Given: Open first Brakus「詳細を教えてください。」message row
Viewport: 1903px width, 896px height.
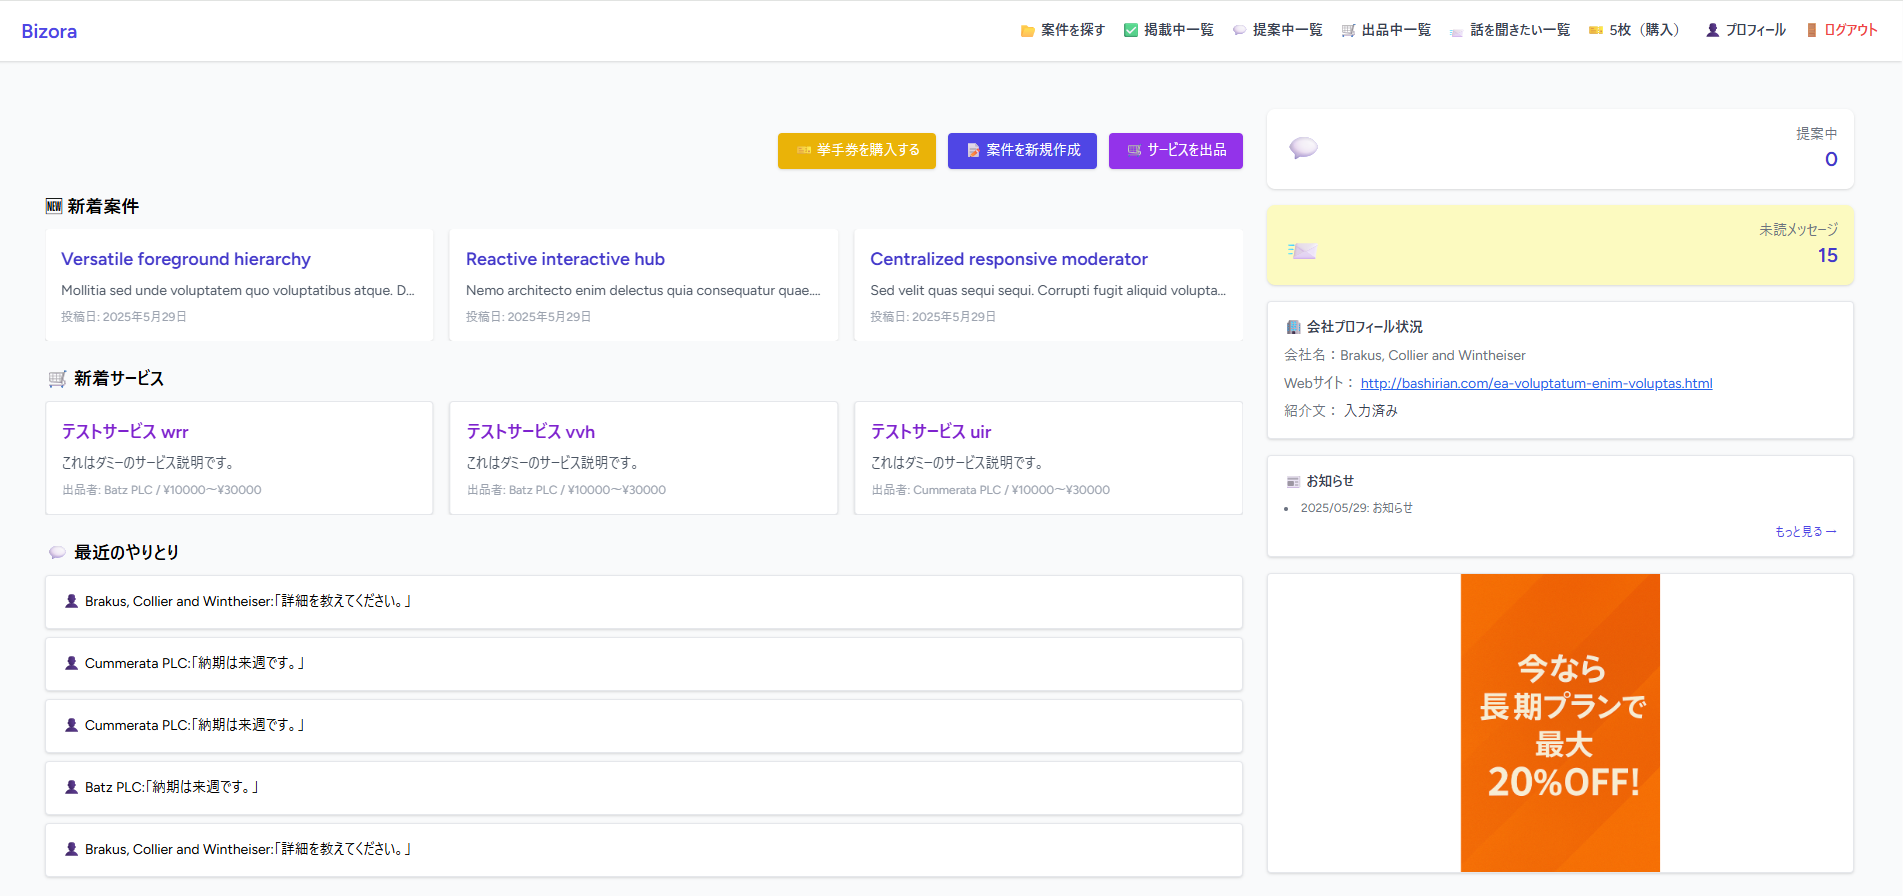Looking at the screenshot, I should [x=644, y=602].
